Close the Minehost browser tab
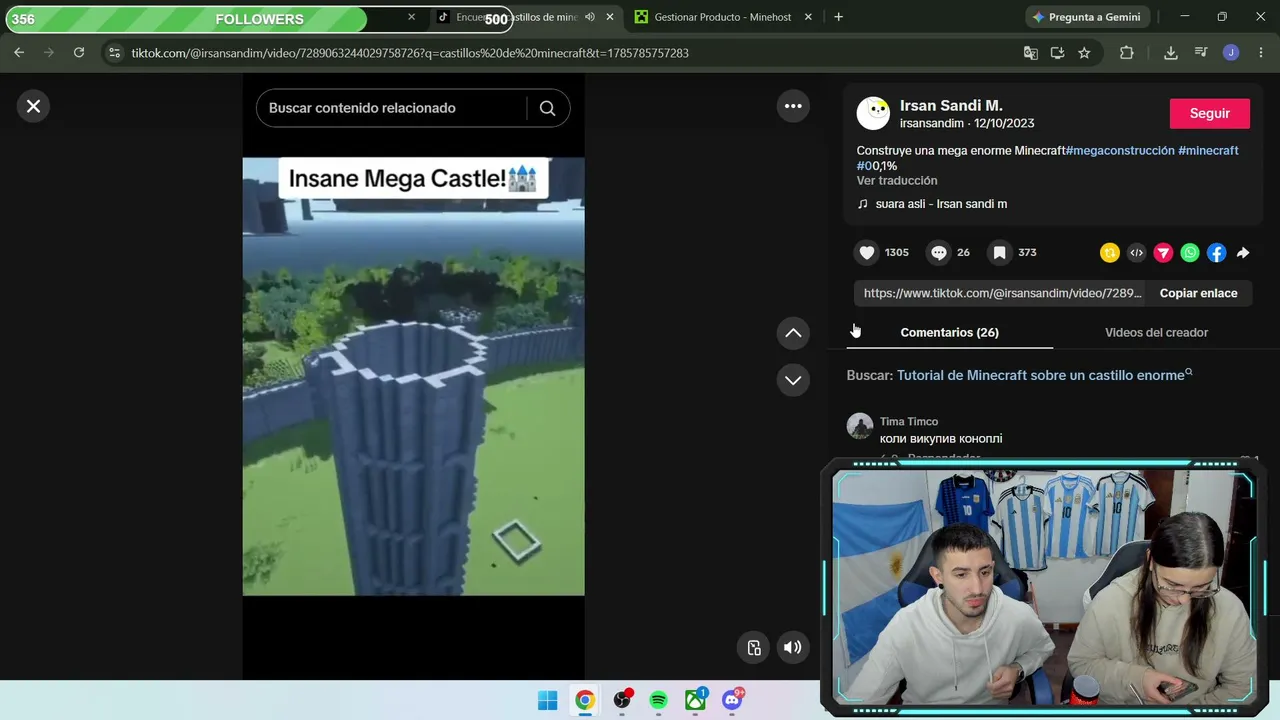The width and height of the screenshot is (1280, 720). (810, 17)
